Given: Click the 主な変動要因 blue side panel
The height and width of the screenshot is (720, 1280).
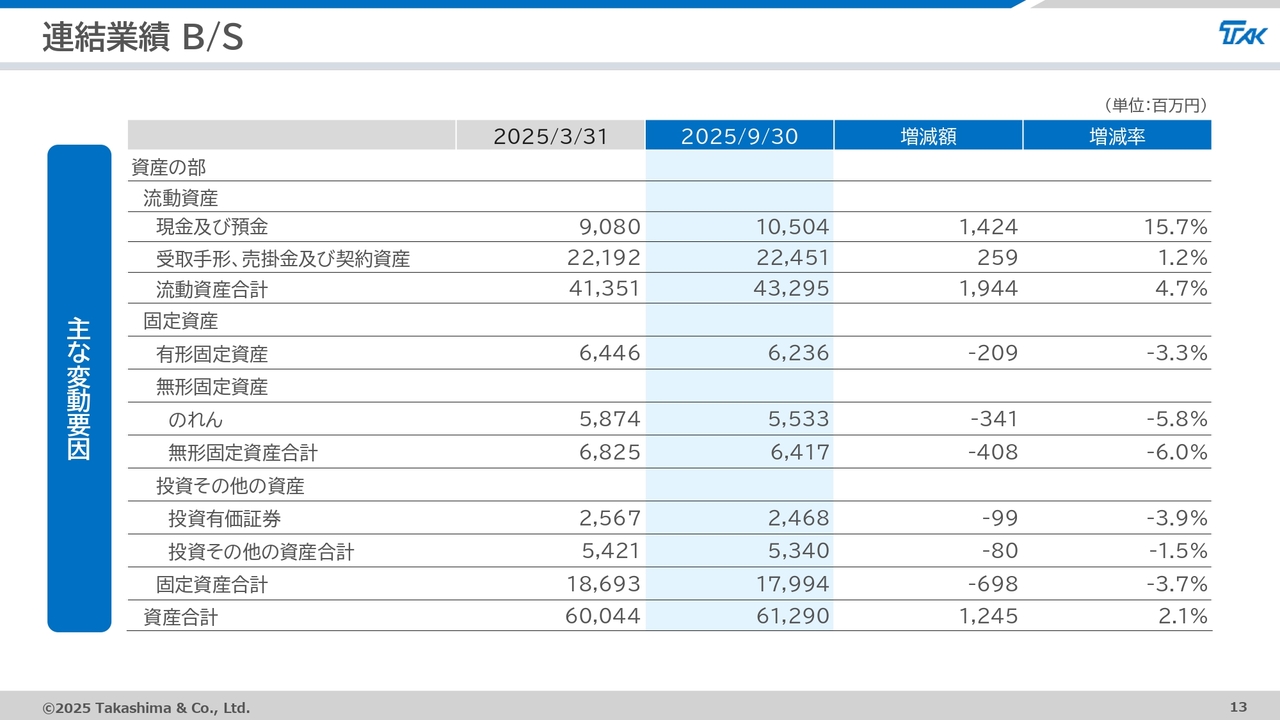Looking at the screenshot, I should coord(79,388).
